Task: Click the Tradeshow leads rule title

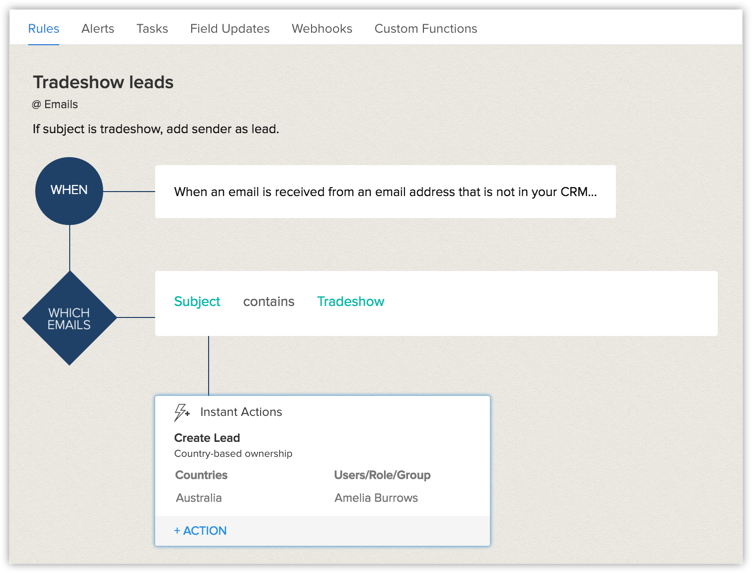Action: coord(103,83)
